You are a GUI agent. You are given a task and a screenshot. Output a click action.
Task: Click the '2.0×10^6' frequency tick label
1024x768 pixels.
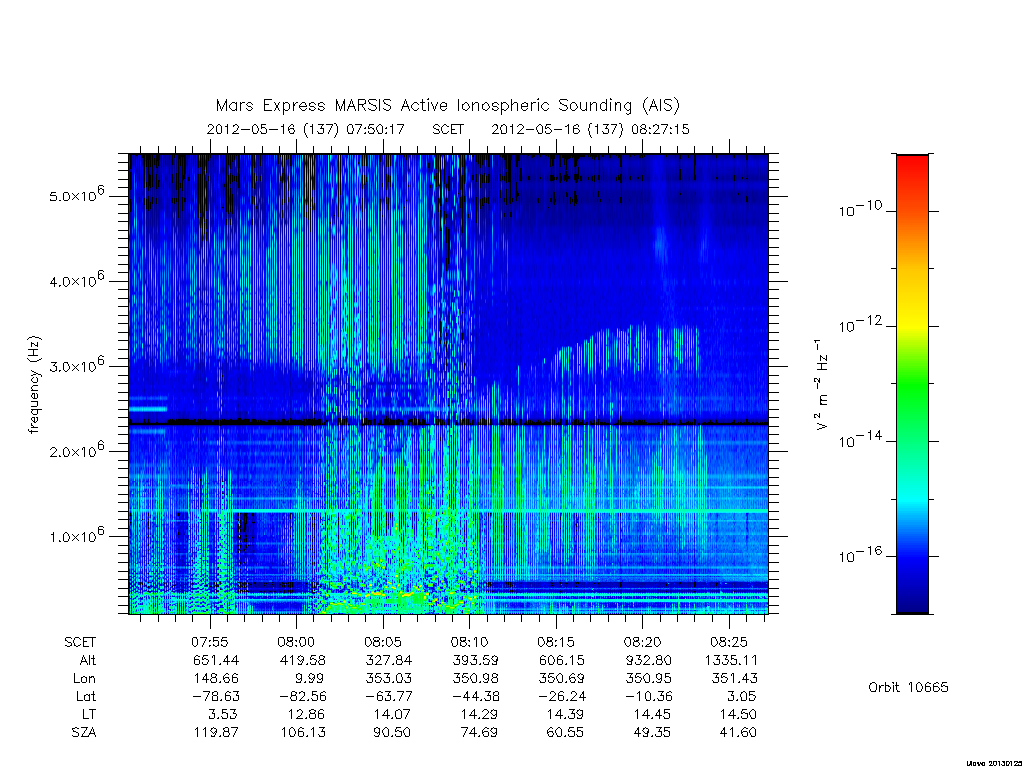pos(76,451)
